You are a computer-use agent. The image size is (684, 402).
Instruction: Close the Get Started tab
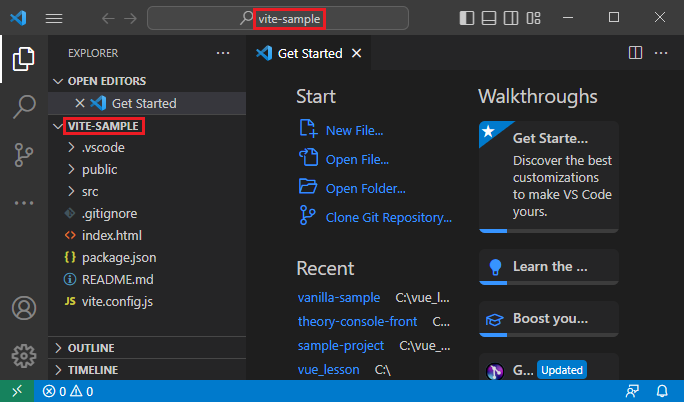357,53
